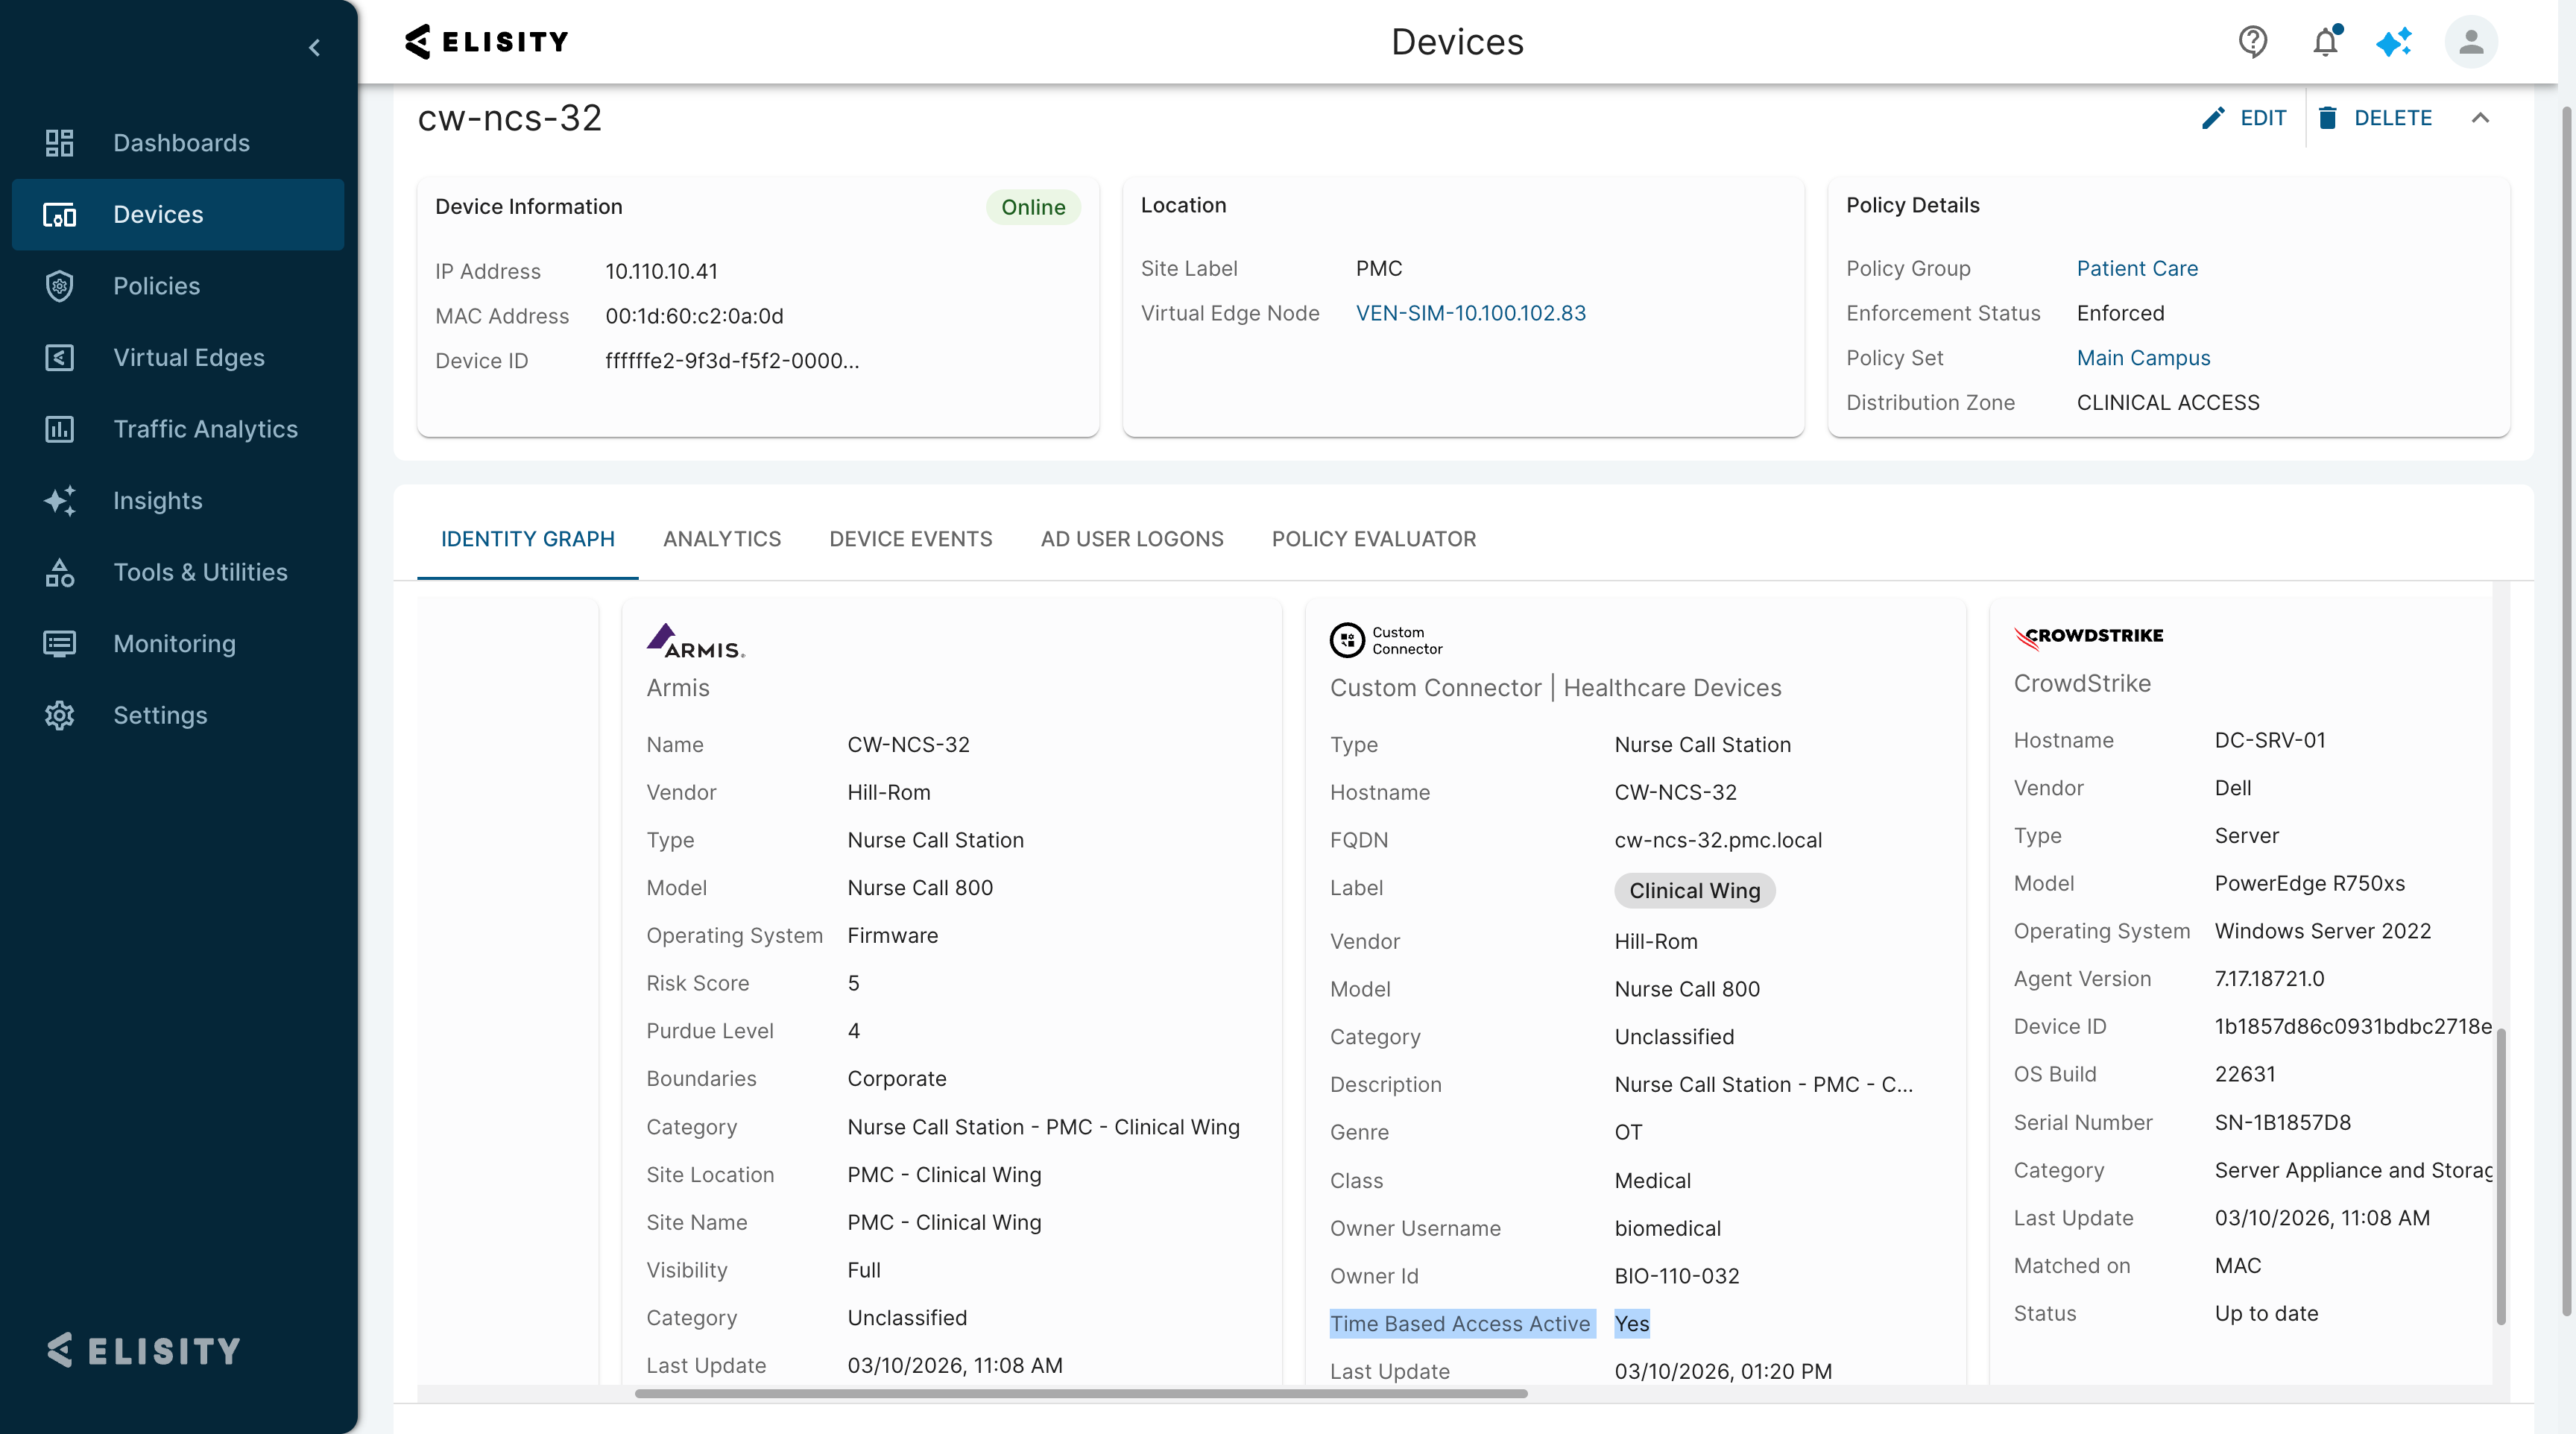The height and width of the screenshot is (1434, 2576).
Task: Collapse the sidebar with the left chevron
Action: coord(314,48)
